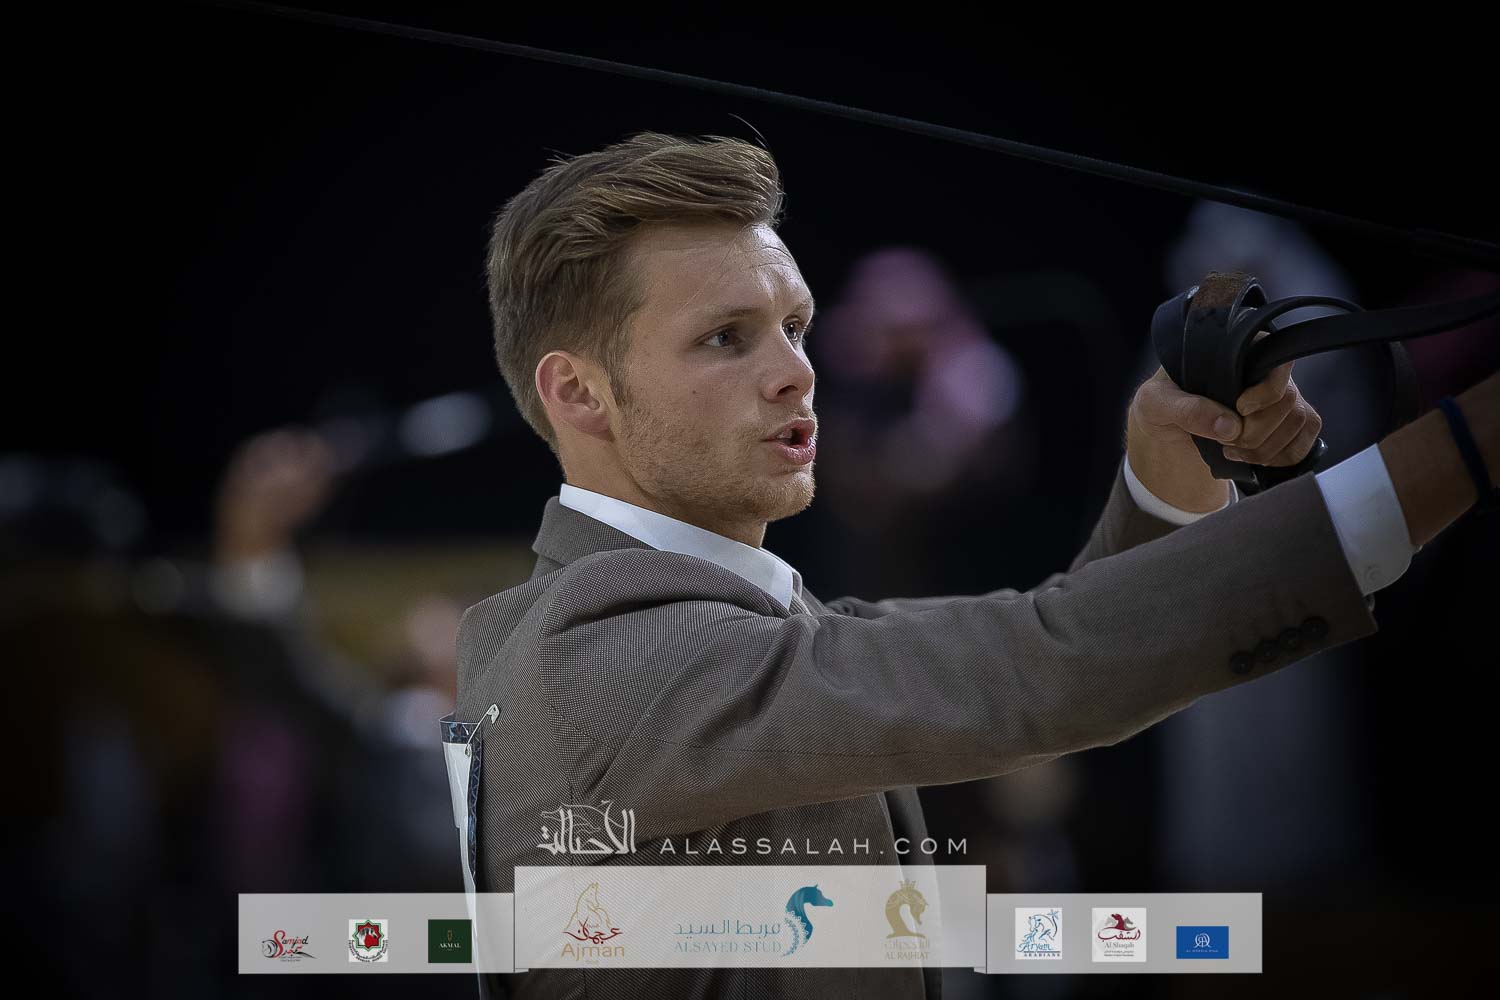Click the Aryam Arabians logo
This screenshot has height=1000, width=1500.
[1038, 934]
